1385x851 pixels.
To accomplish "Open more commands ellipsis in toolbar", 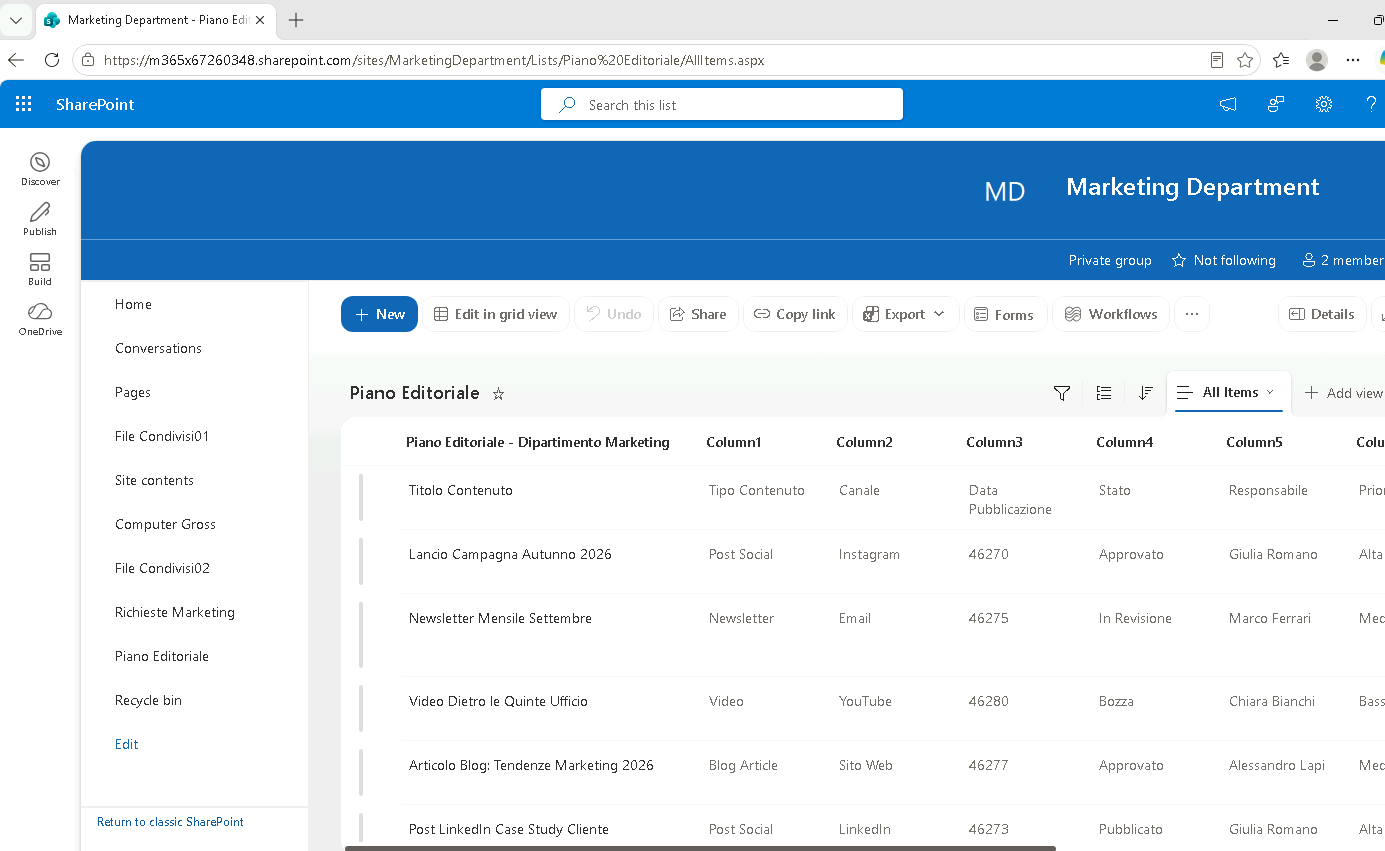I will point(1191,314).
